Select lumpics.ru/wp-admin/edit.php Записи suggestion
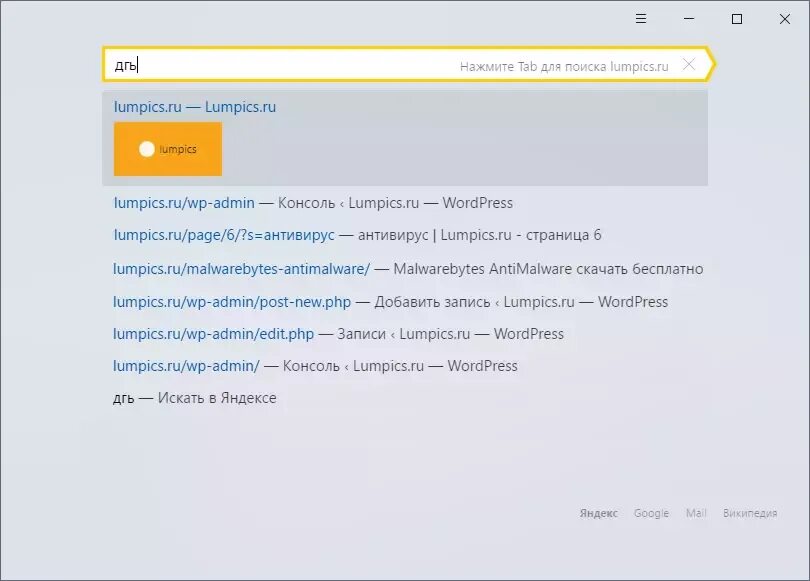This screenshot has height=581, width=810. pyautogui.click(x=338, y=334)
